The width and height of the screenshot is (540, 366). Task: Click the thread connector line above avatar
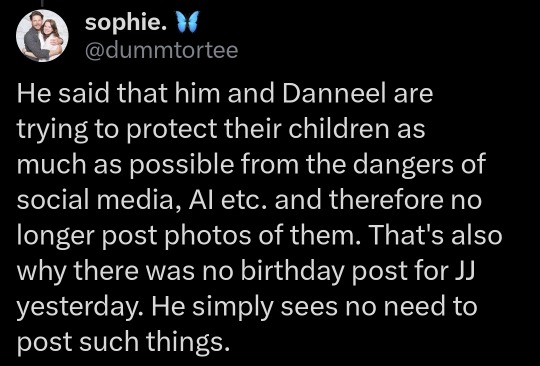42,3
